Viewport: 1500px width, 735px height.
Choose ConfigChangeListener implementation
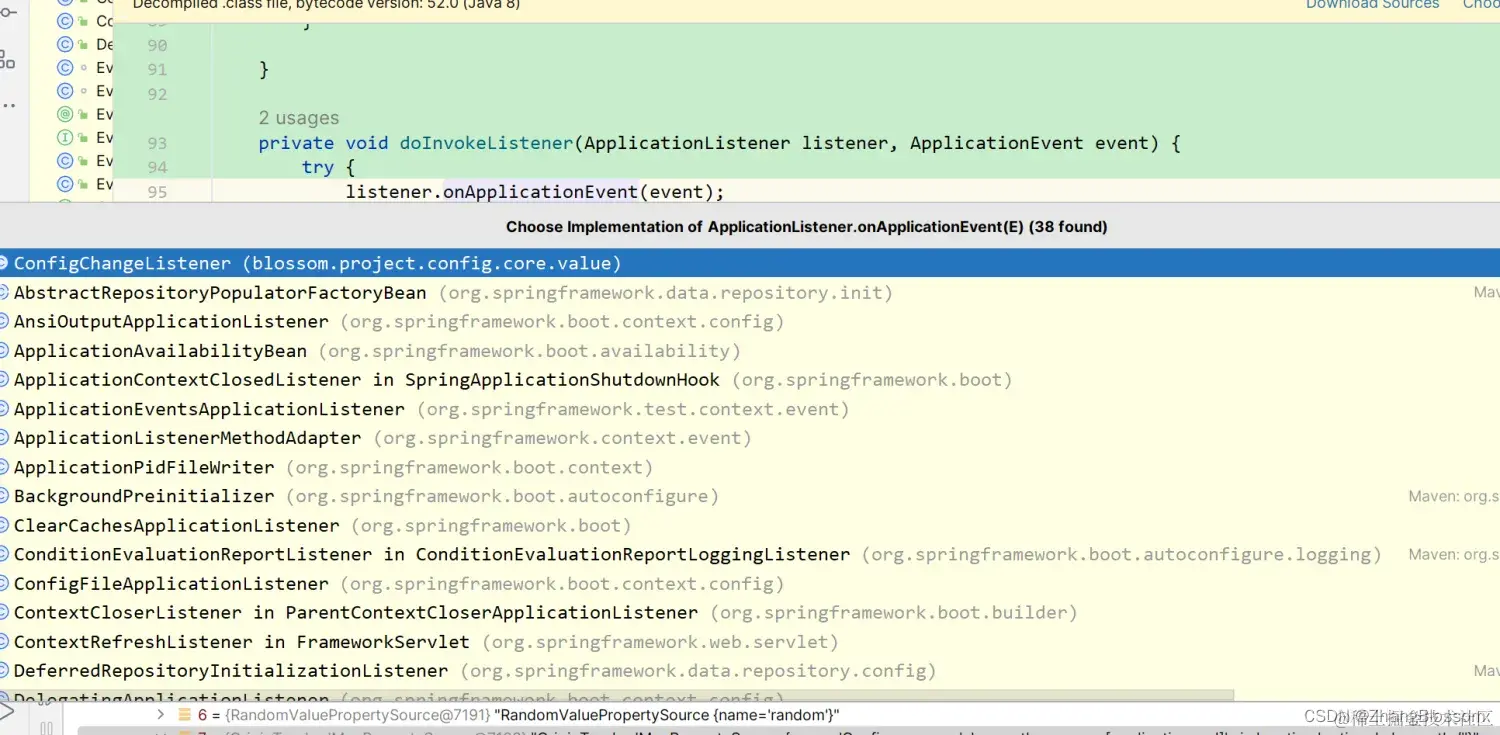click(750, 263)
